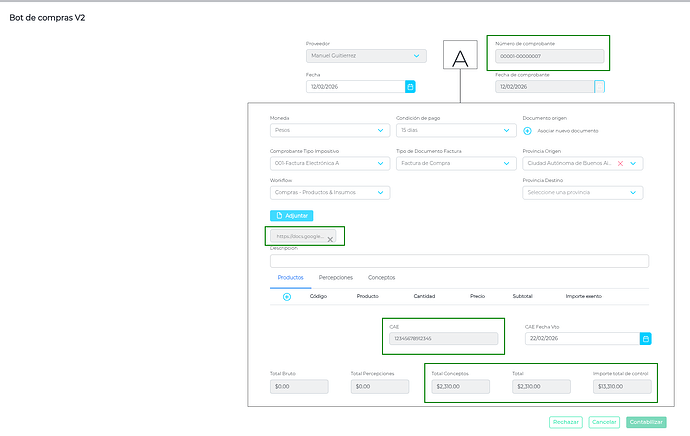Remove the attached docs.google link

click(330, 240)
